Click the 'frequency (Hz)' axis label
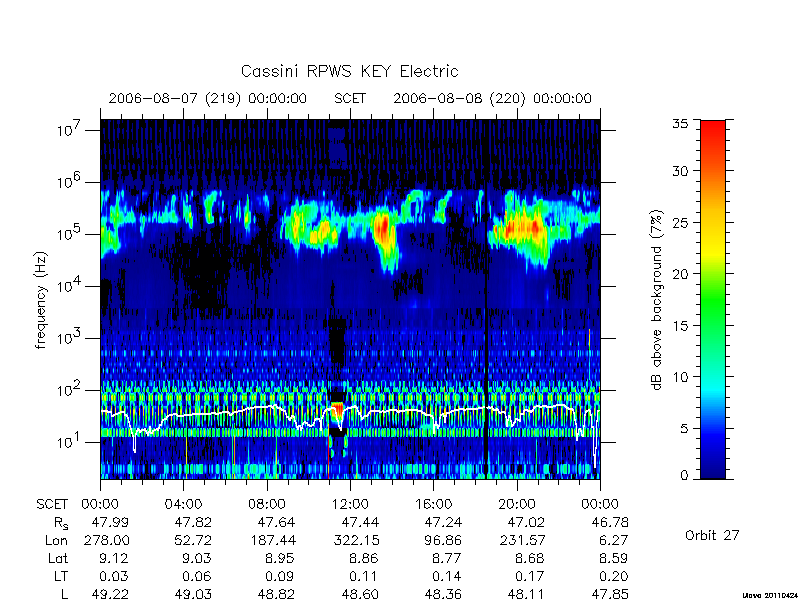The height and width of the screenshot is (600, 800). click(x=41, y=300)
